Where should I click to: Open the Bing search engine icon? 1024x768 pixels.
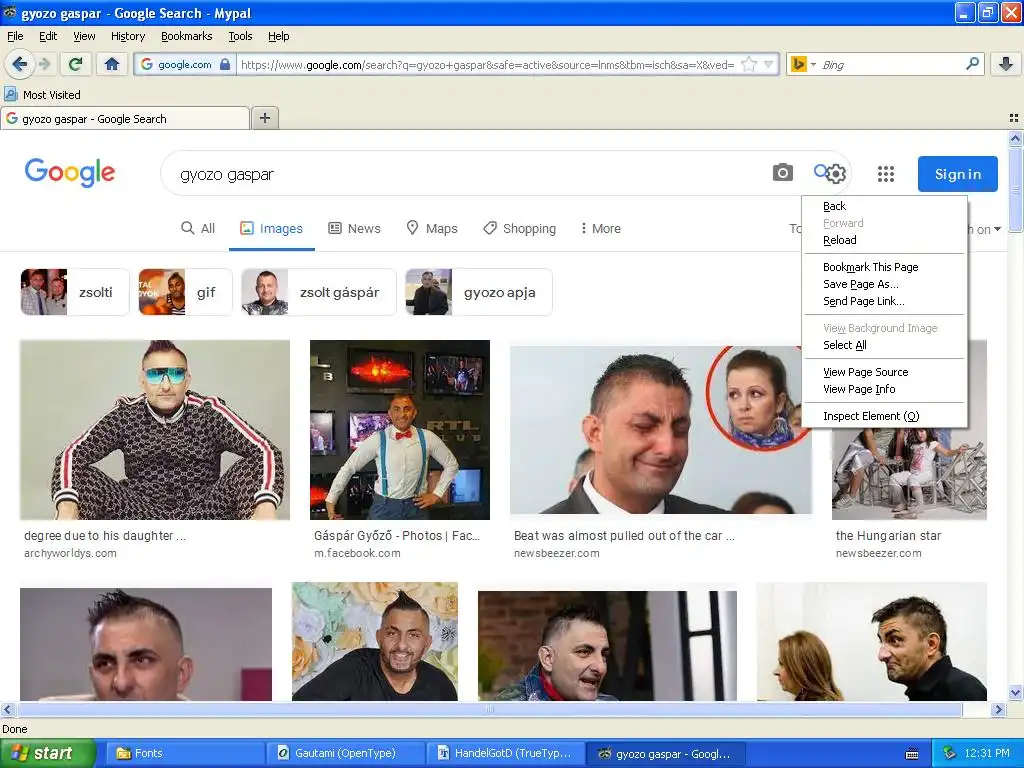click(797, 64)
